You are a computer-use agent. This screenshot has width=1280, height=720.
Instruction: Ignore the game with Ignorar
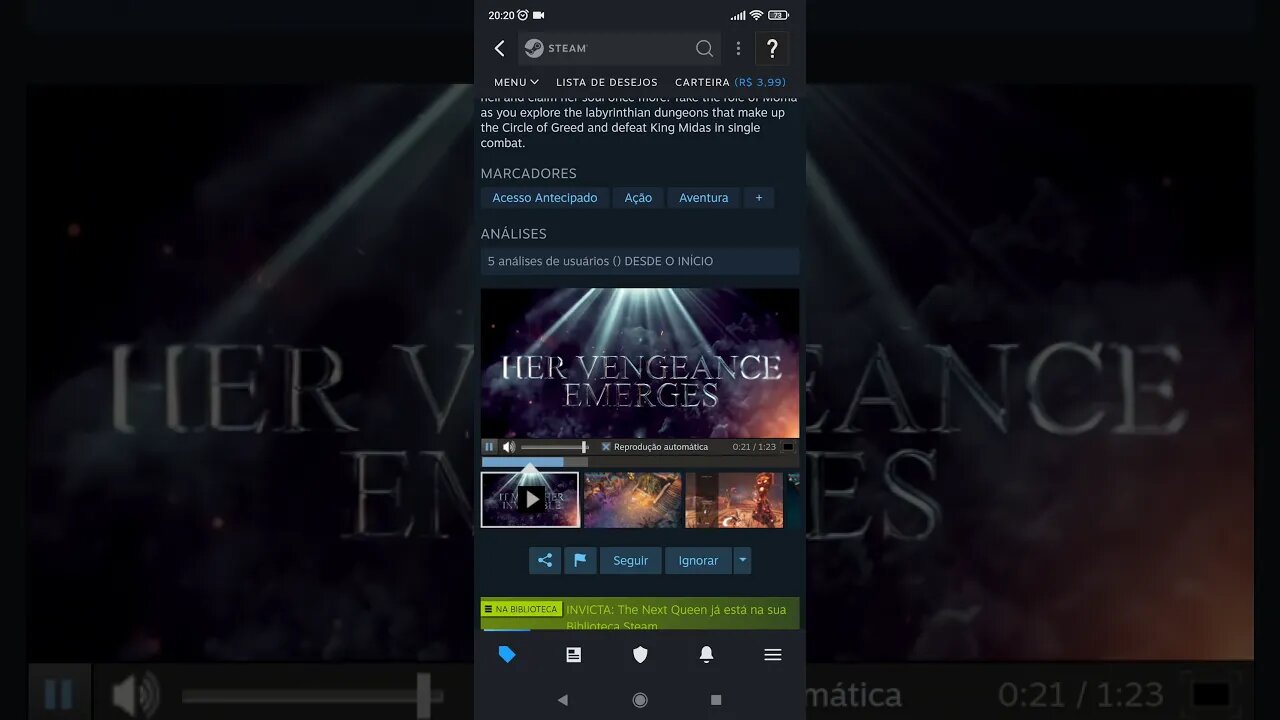(x=698, y=560)
